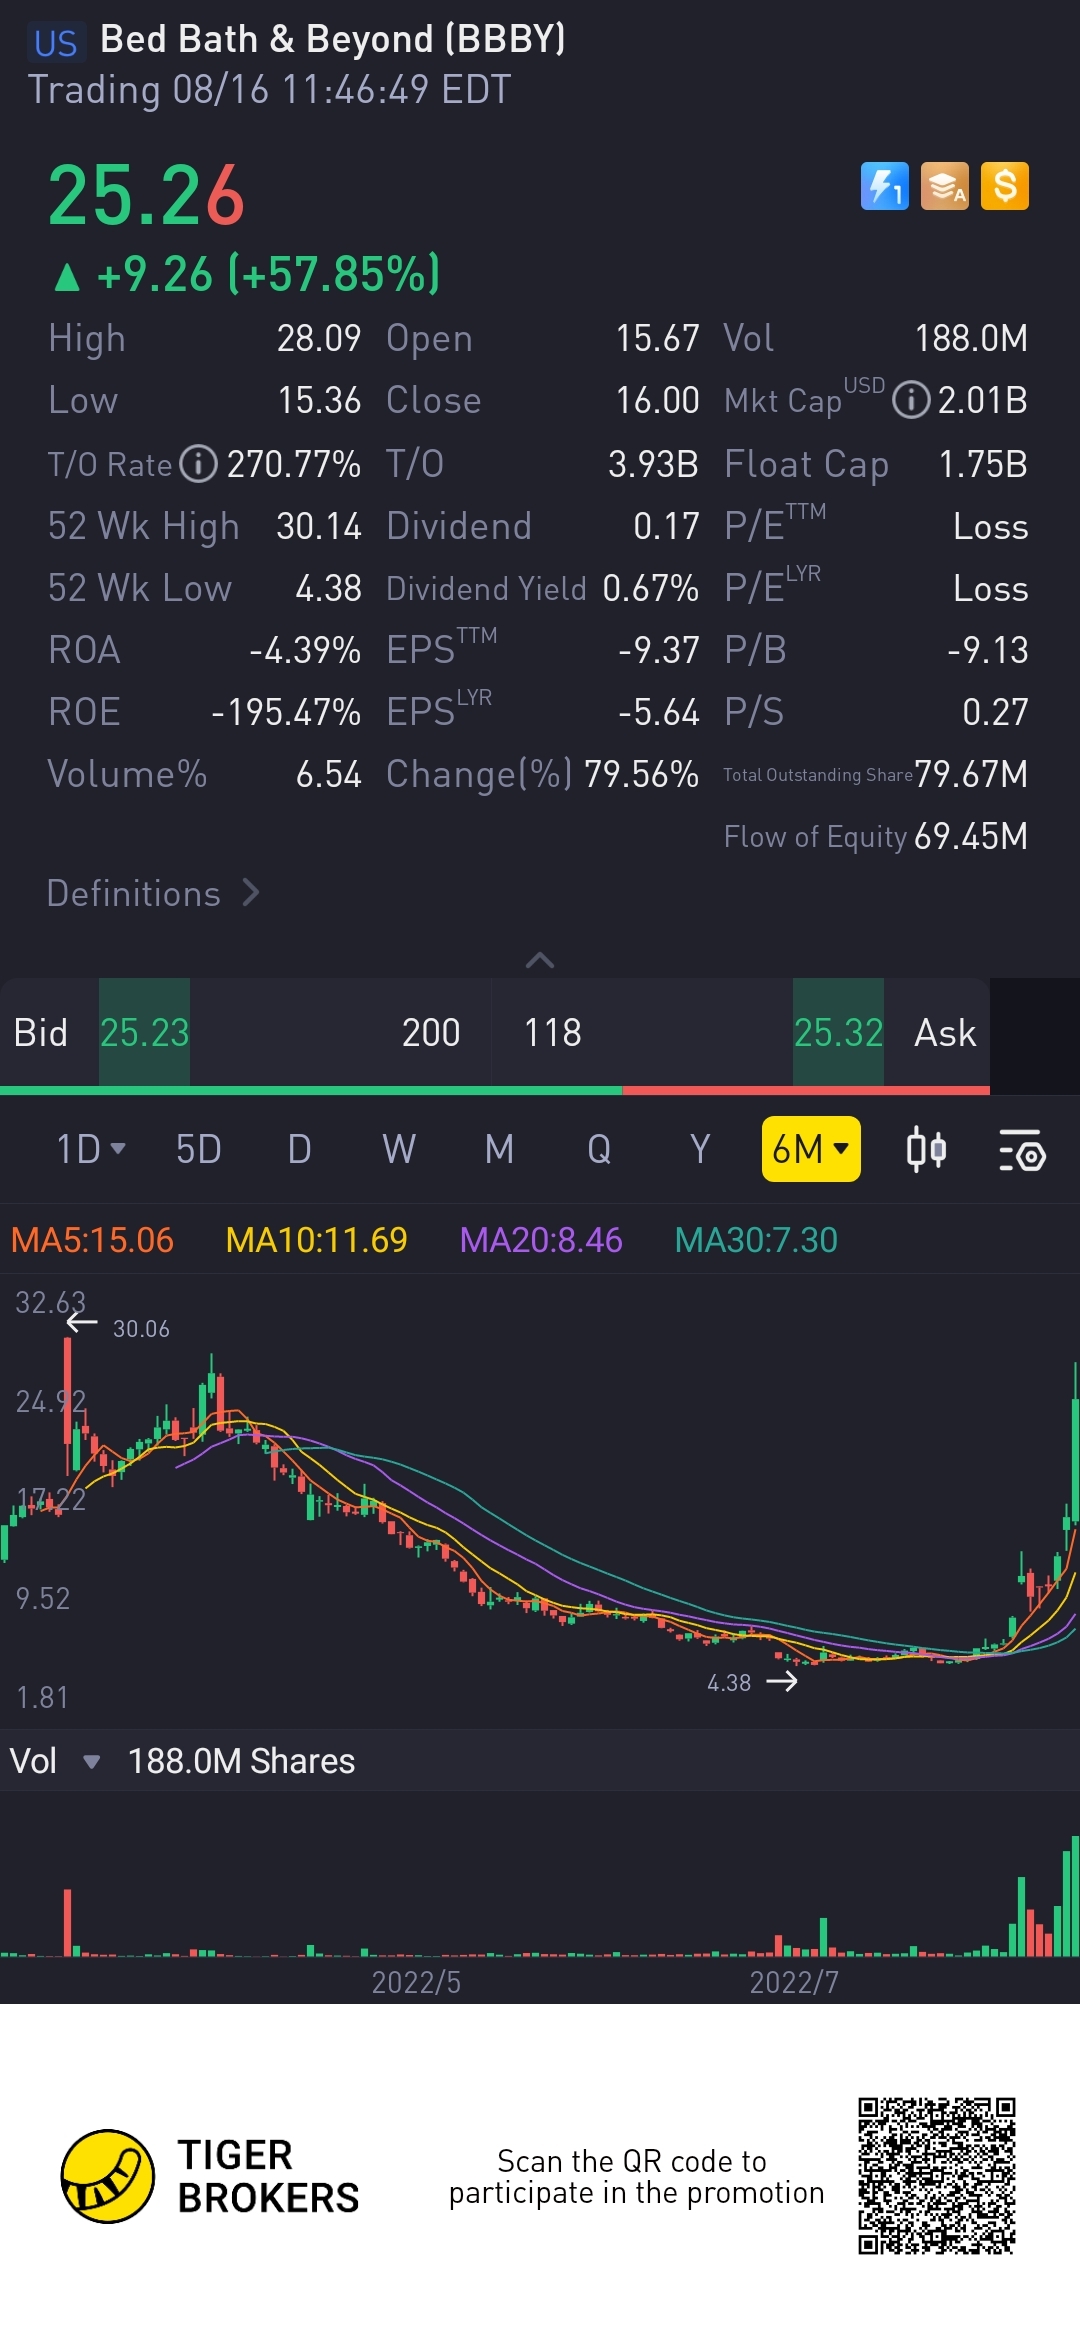Open the 1D timeframe dropdown
Viewport: 1080px width, 2349px height.
(x=90, y=1149)
